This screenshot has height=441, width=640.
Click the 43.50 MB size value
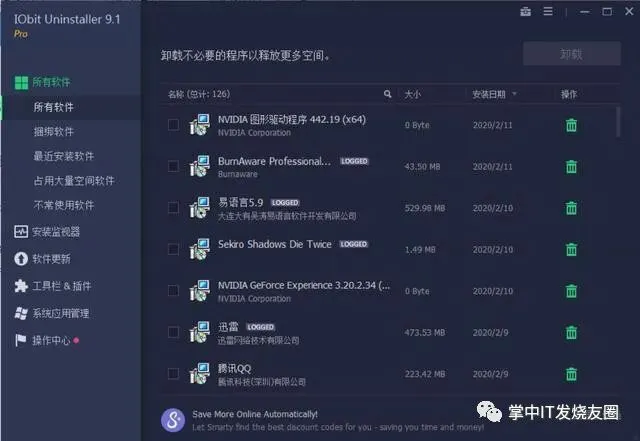pyautogui.click(x=422, y=167)
